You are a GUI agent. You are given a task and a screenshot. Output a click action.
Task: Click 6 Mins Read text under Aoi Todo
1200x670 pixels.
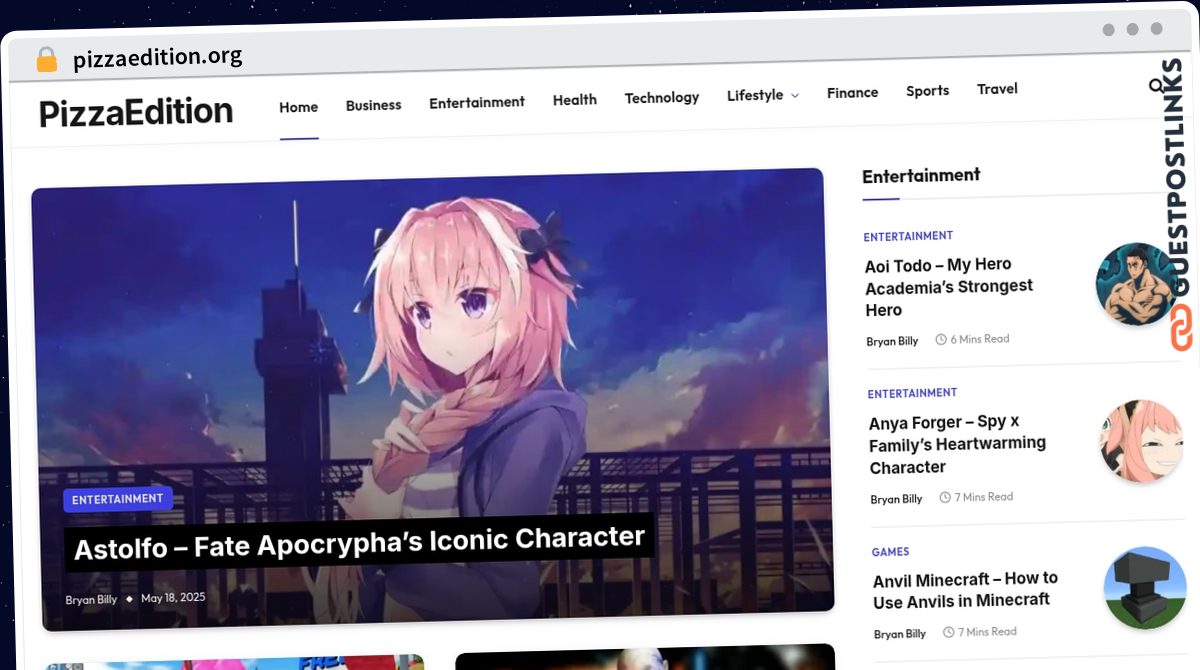coord(980,339)
